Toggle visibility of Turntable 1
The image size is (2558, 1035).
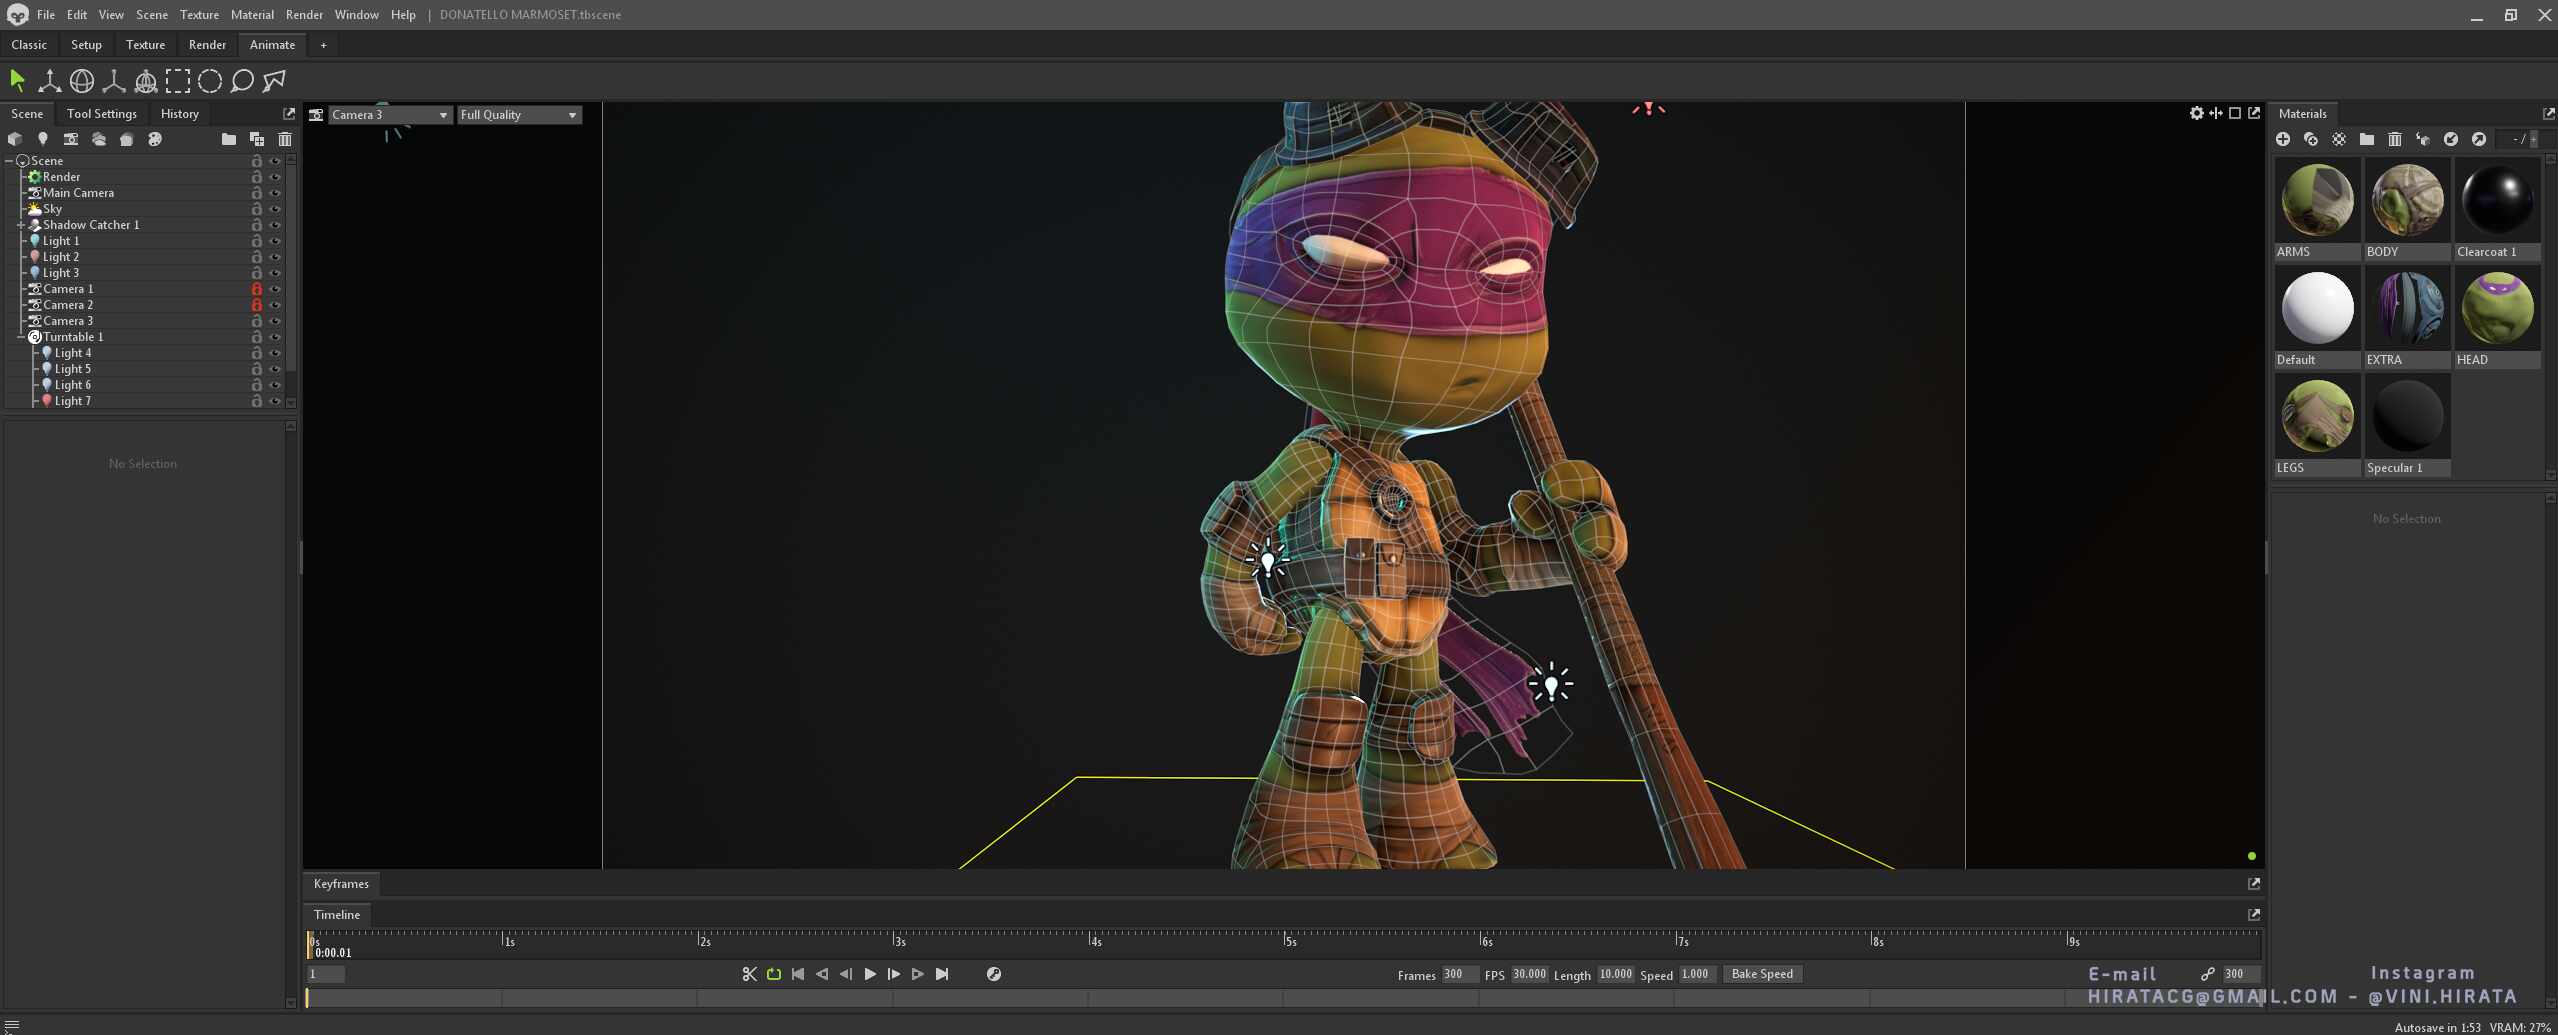(x=275, y=337)
